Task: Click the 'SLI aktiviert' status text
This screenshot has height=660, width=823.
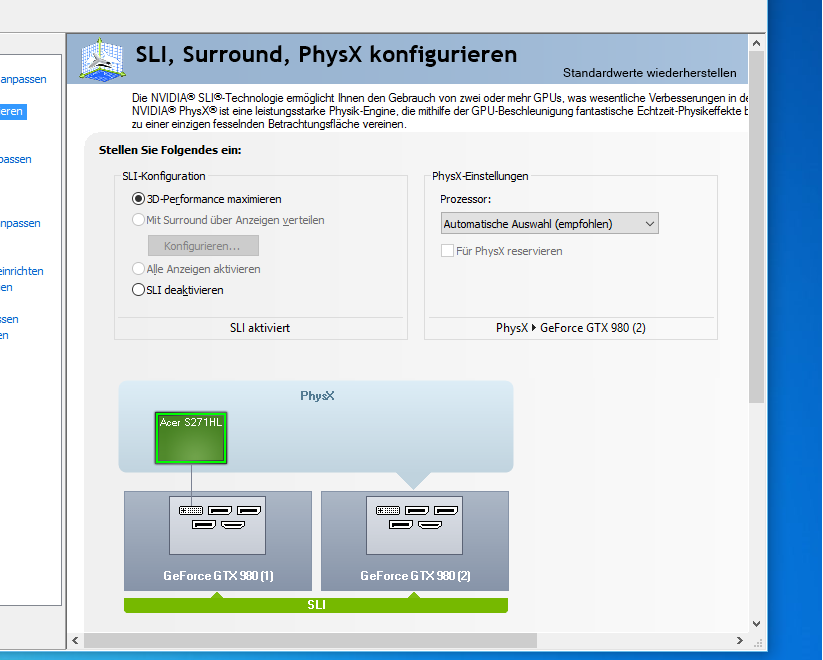Action: 260,328
